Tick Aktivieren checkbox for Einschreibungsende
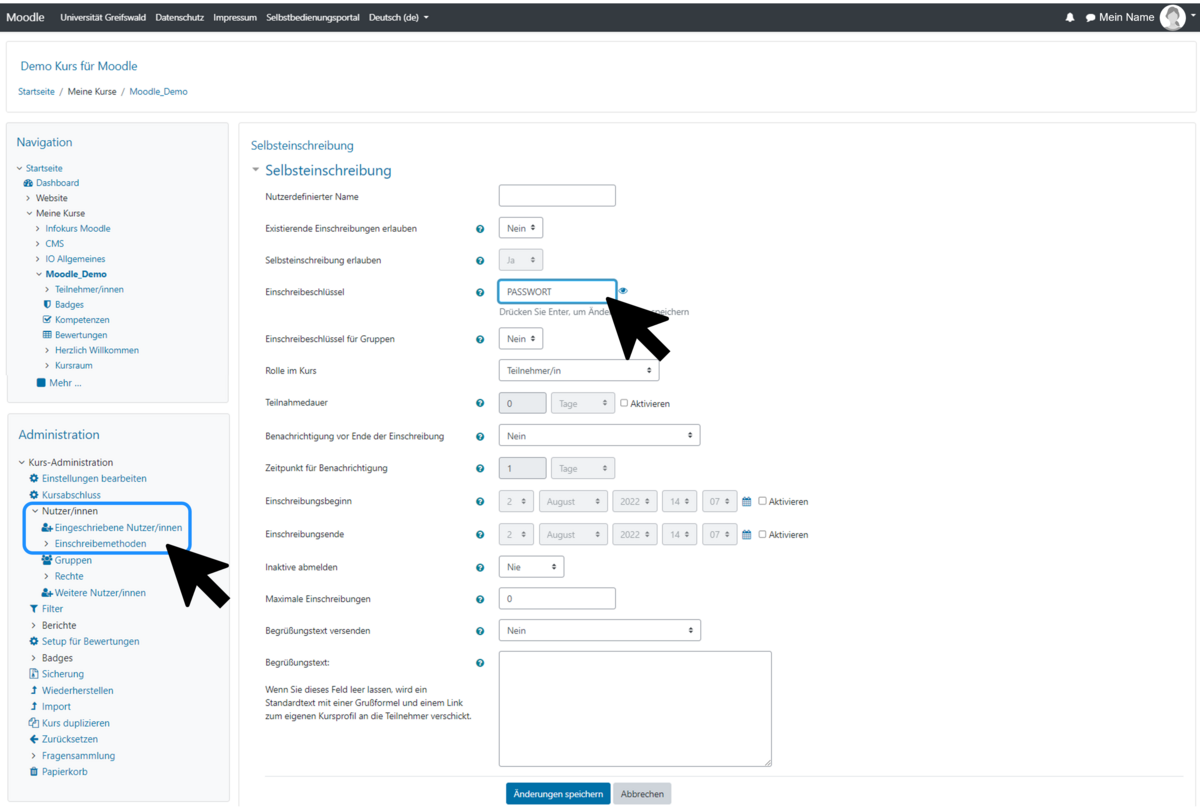1200x809 pixels. pyautogui.click(x=762, y=534)
